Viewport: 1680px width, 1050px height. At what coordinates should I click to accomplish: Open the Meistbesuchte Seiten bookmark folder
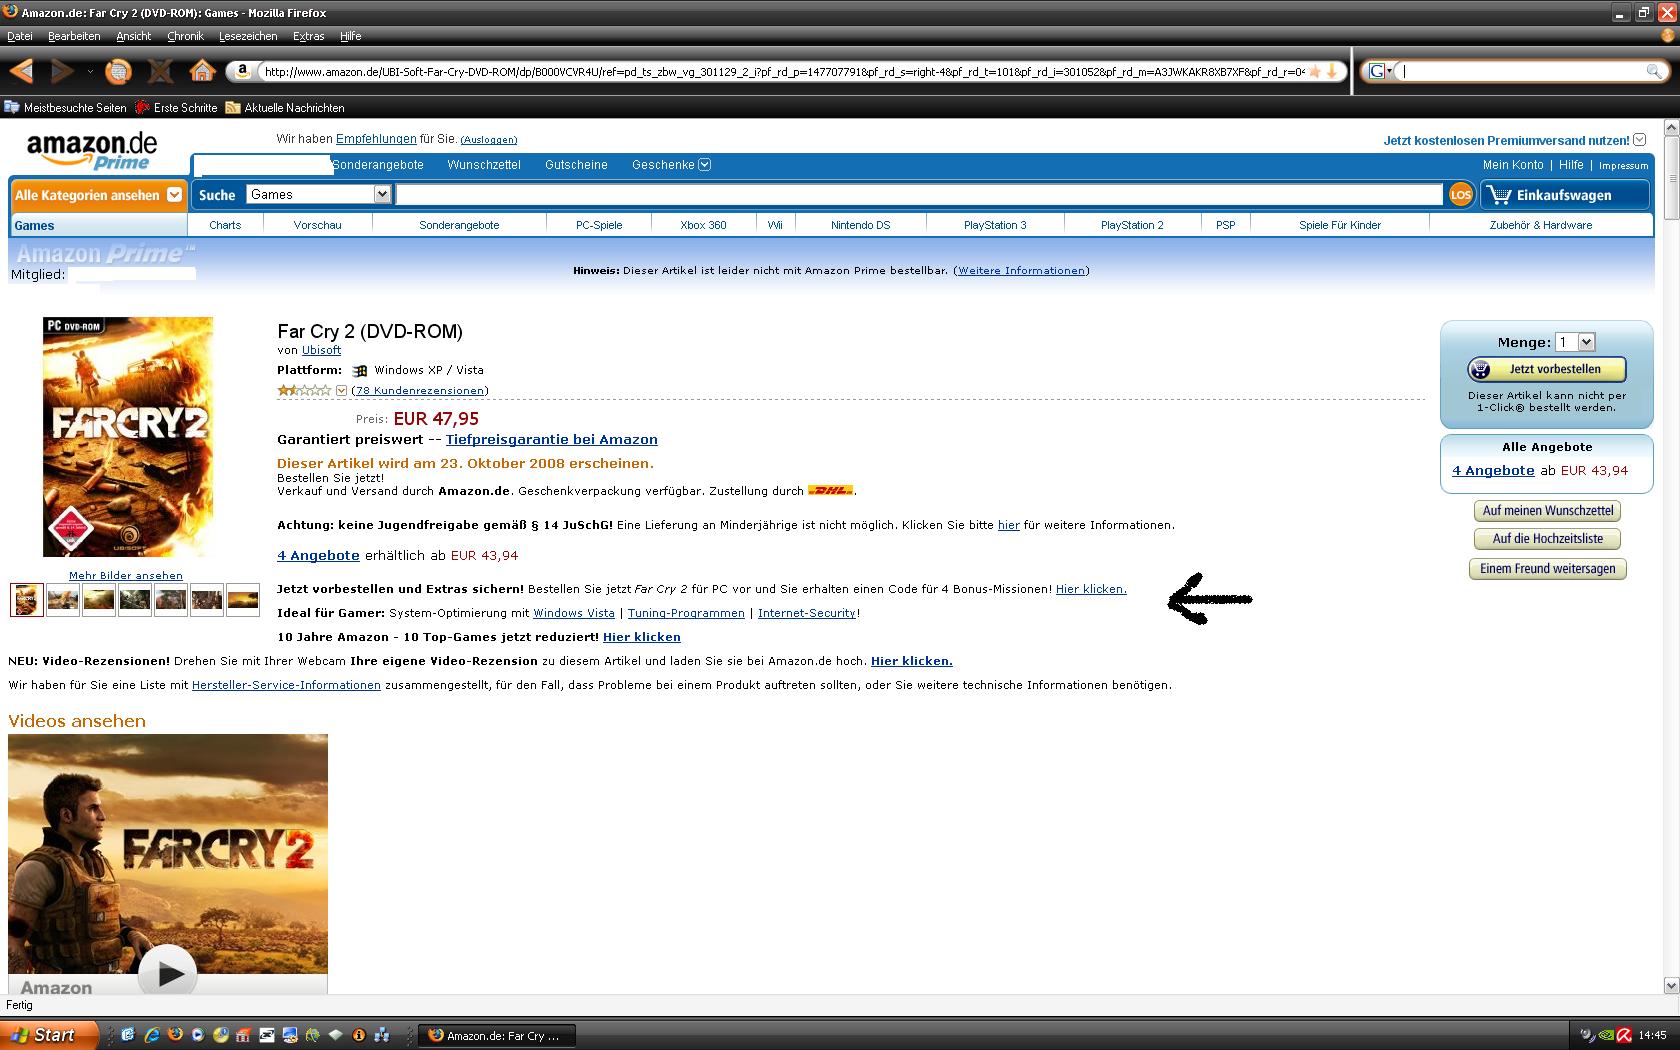[x=66, y=107]
